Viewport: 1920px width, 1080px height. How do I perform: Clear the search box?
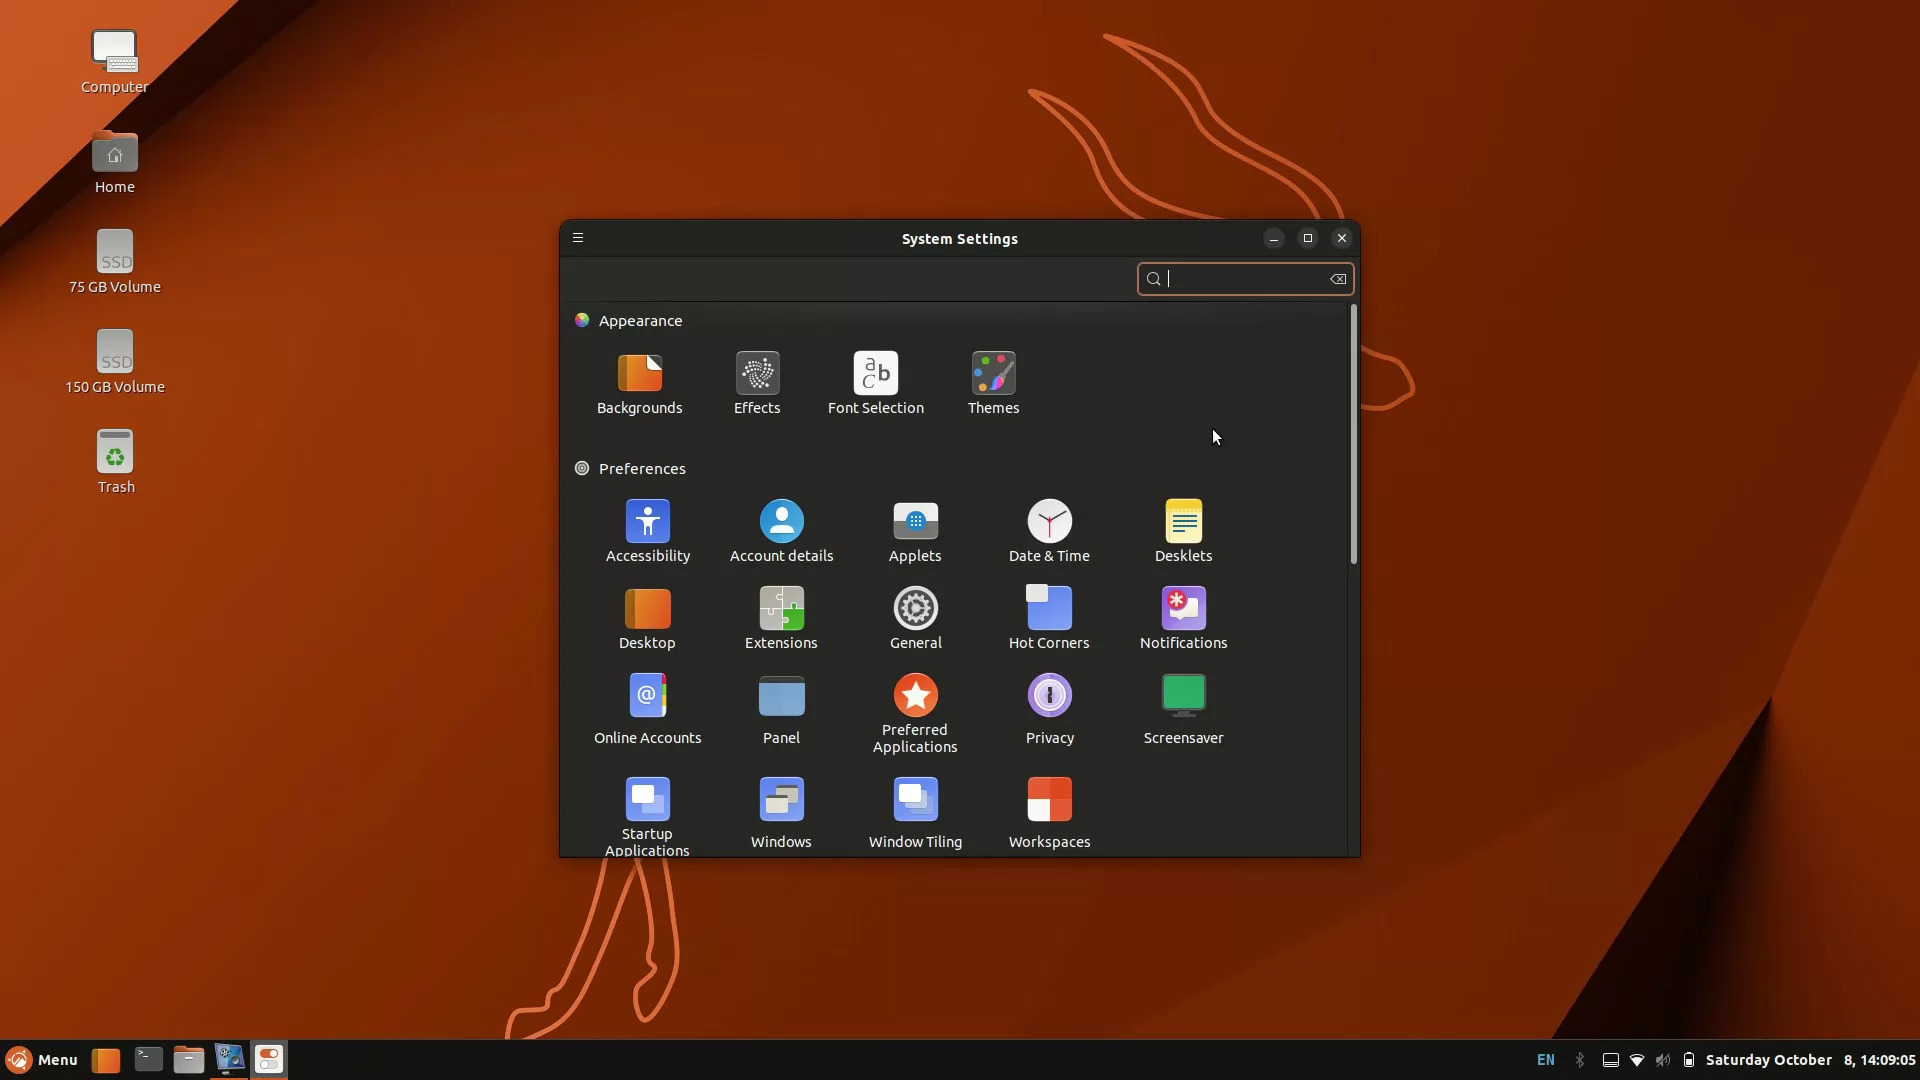click(1338, 279)
